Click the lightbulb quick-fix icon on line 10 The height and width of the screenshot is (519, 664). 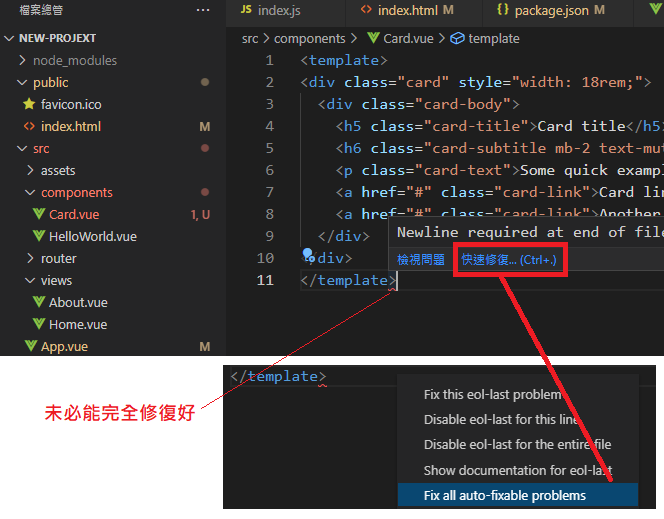tap(308, 255)
